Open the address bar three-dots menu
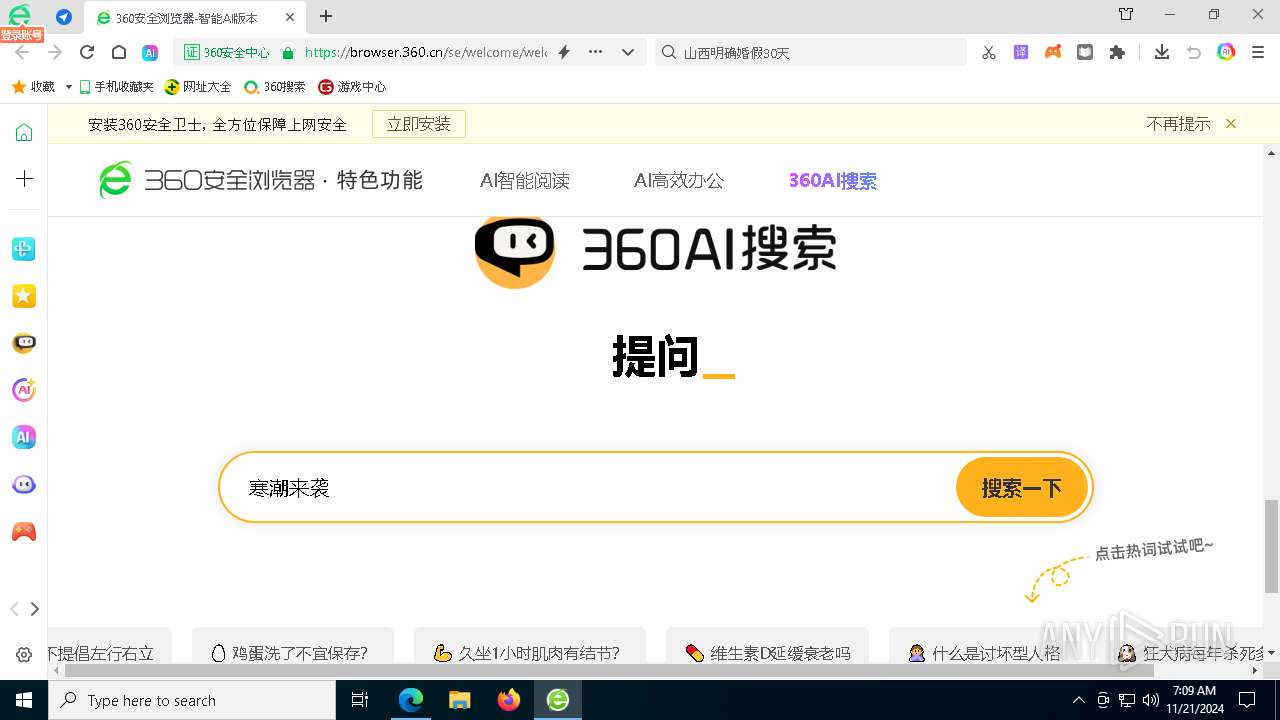The image size is (1280, 720). pyautogui.click(x=596, y=53)
